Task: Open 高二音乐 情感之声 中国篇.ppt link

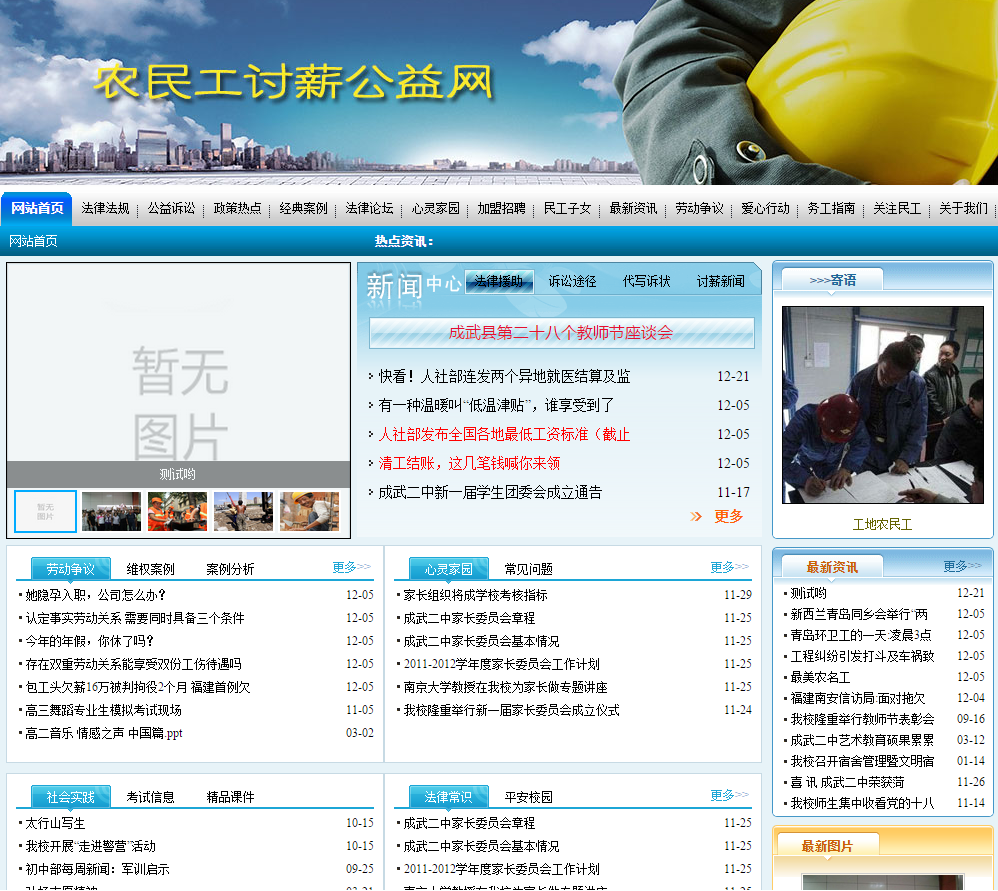Action: point(104,733)
